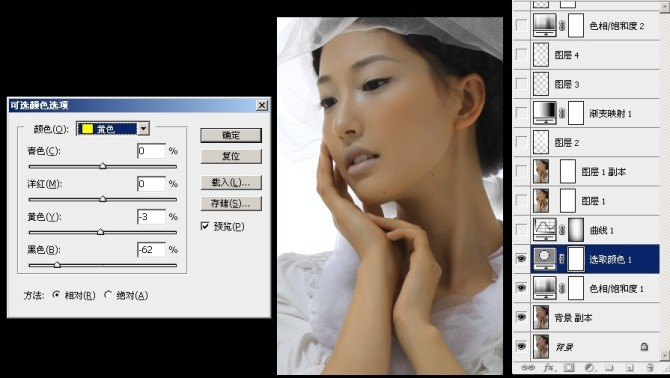Click the 黑色(B) slider handle
Image resolution: width=670 pixels, height=378 pixels.
pyautogui.click(x=57, y=264)
